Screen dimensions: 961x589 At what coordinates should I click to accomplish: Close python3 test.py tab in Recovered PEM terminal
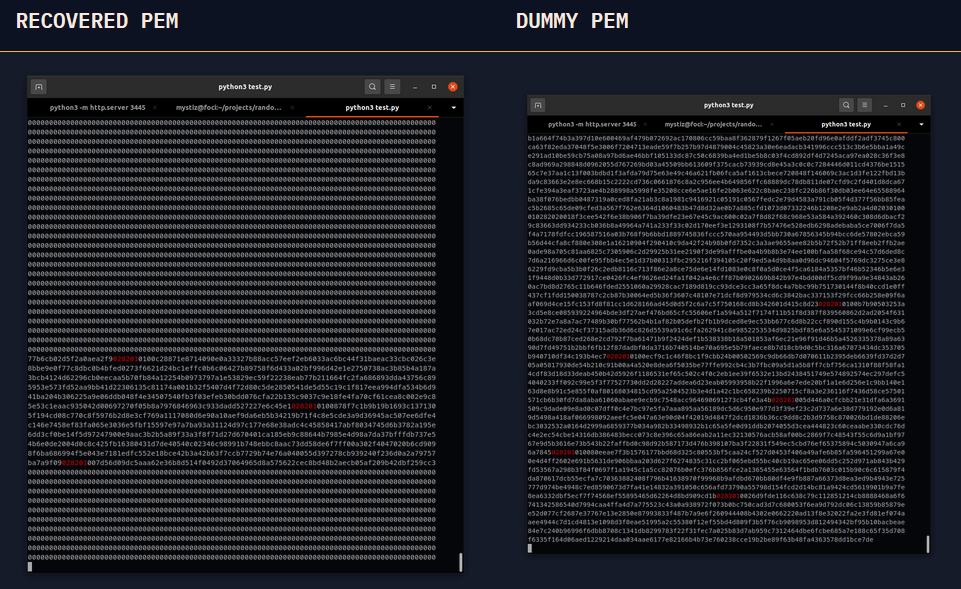pos(429,108)
